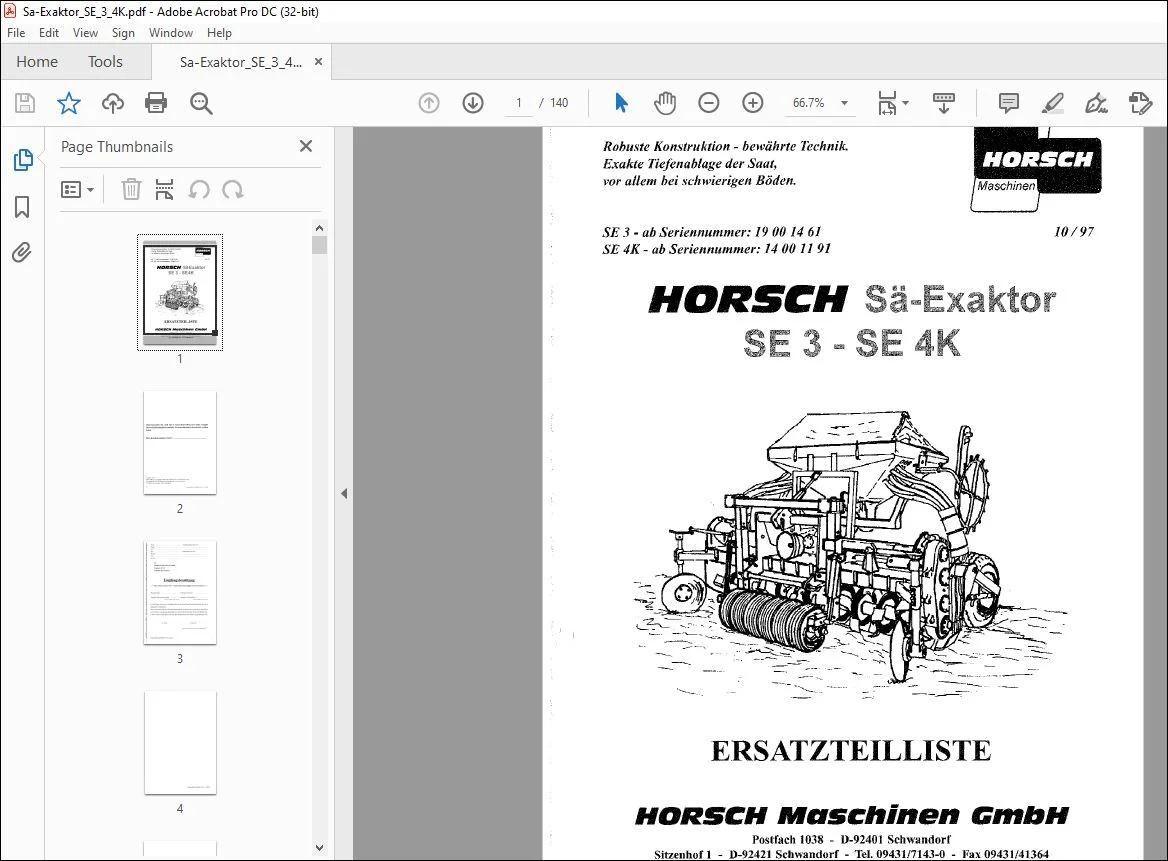1168x861 pixels.
Task: Close the Sa-Exaktor document tab
Action: click(318, 62)
